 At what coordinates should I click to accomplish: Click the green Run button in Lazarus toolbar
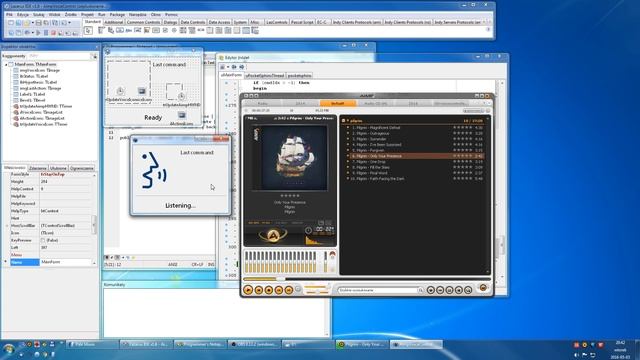click(x=38, y=33)
